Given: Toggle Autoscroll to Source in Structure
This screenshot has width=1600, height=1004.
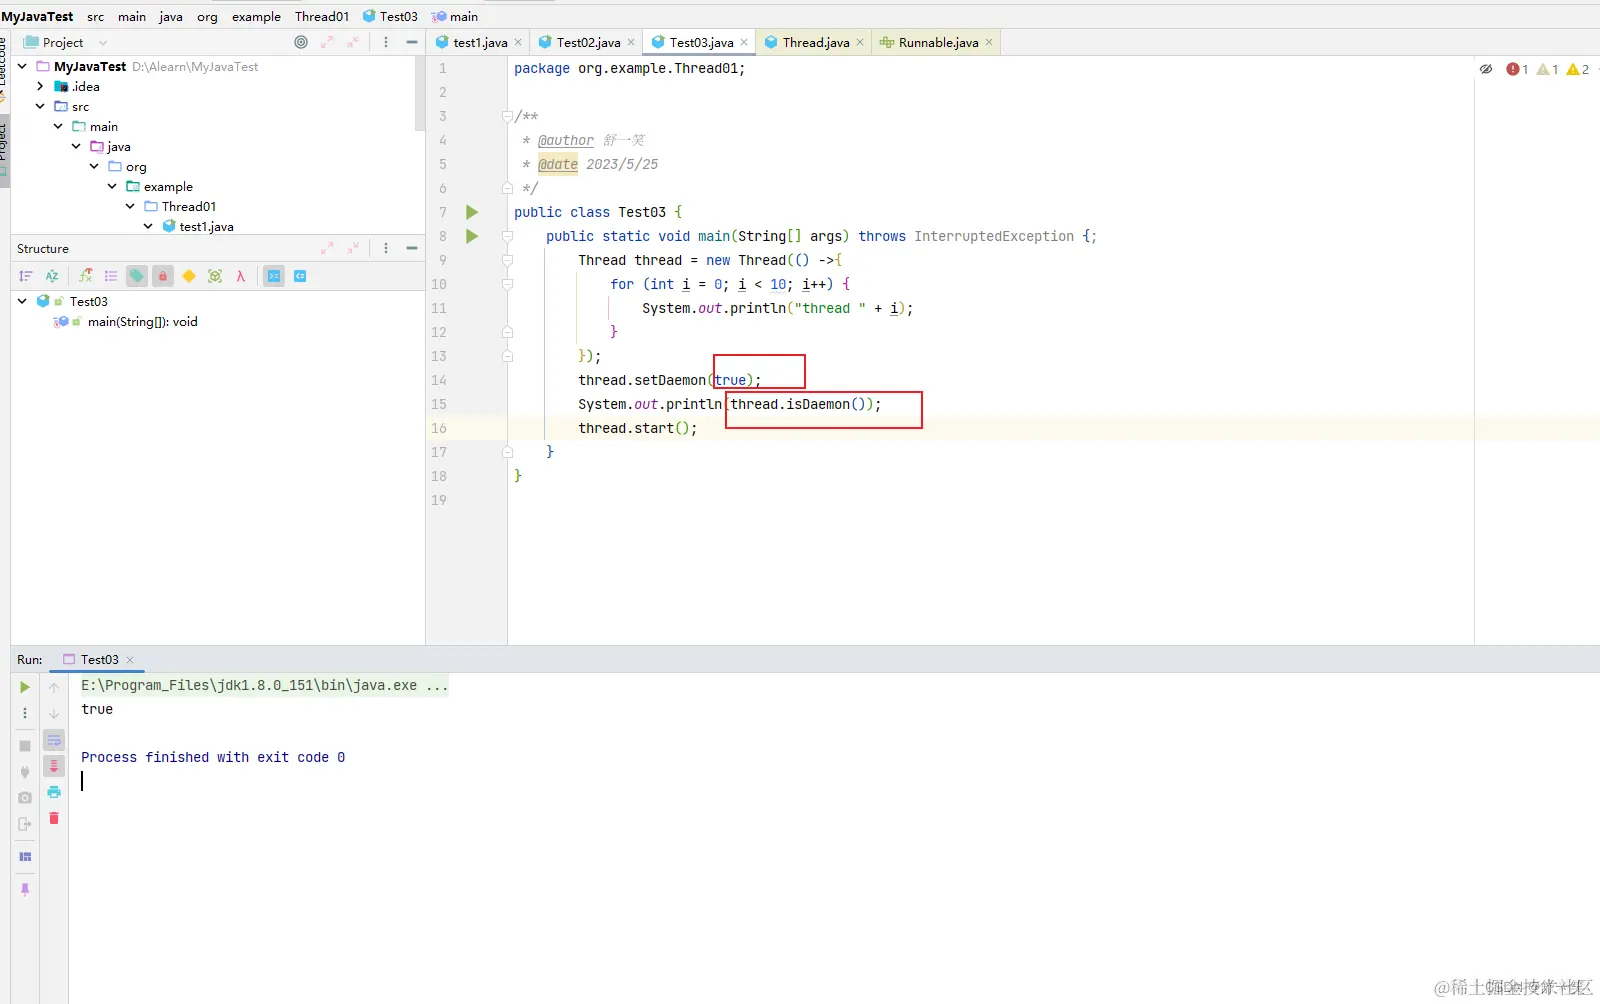Looking at the screenshot, I should point(274,276).
